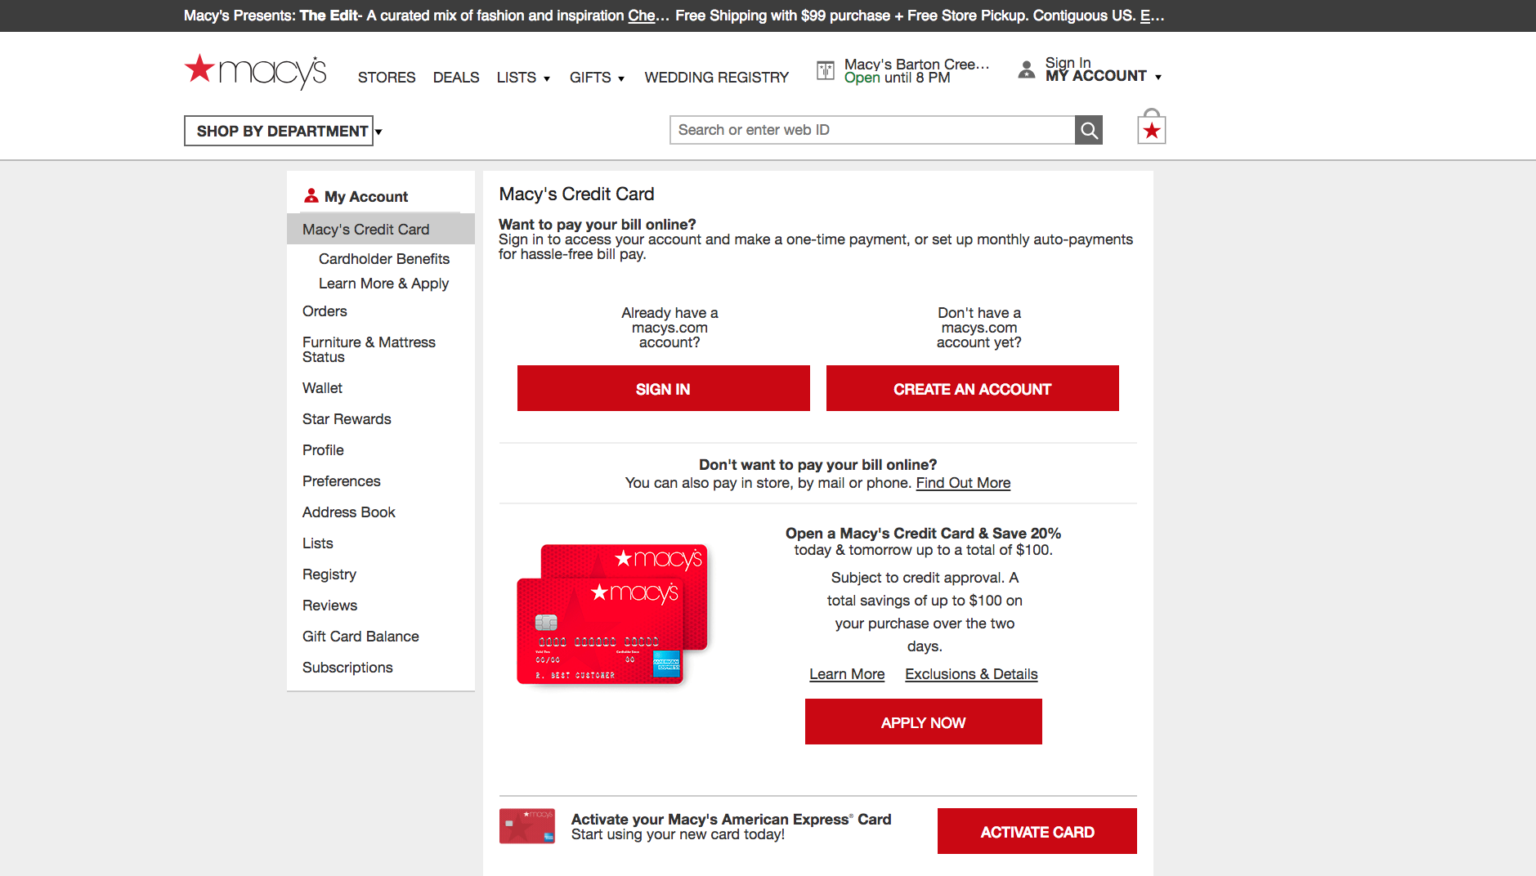Screen dimensions: 1536x876
Task: Click the red My Account person icon
Action: [x=311, y=196]
